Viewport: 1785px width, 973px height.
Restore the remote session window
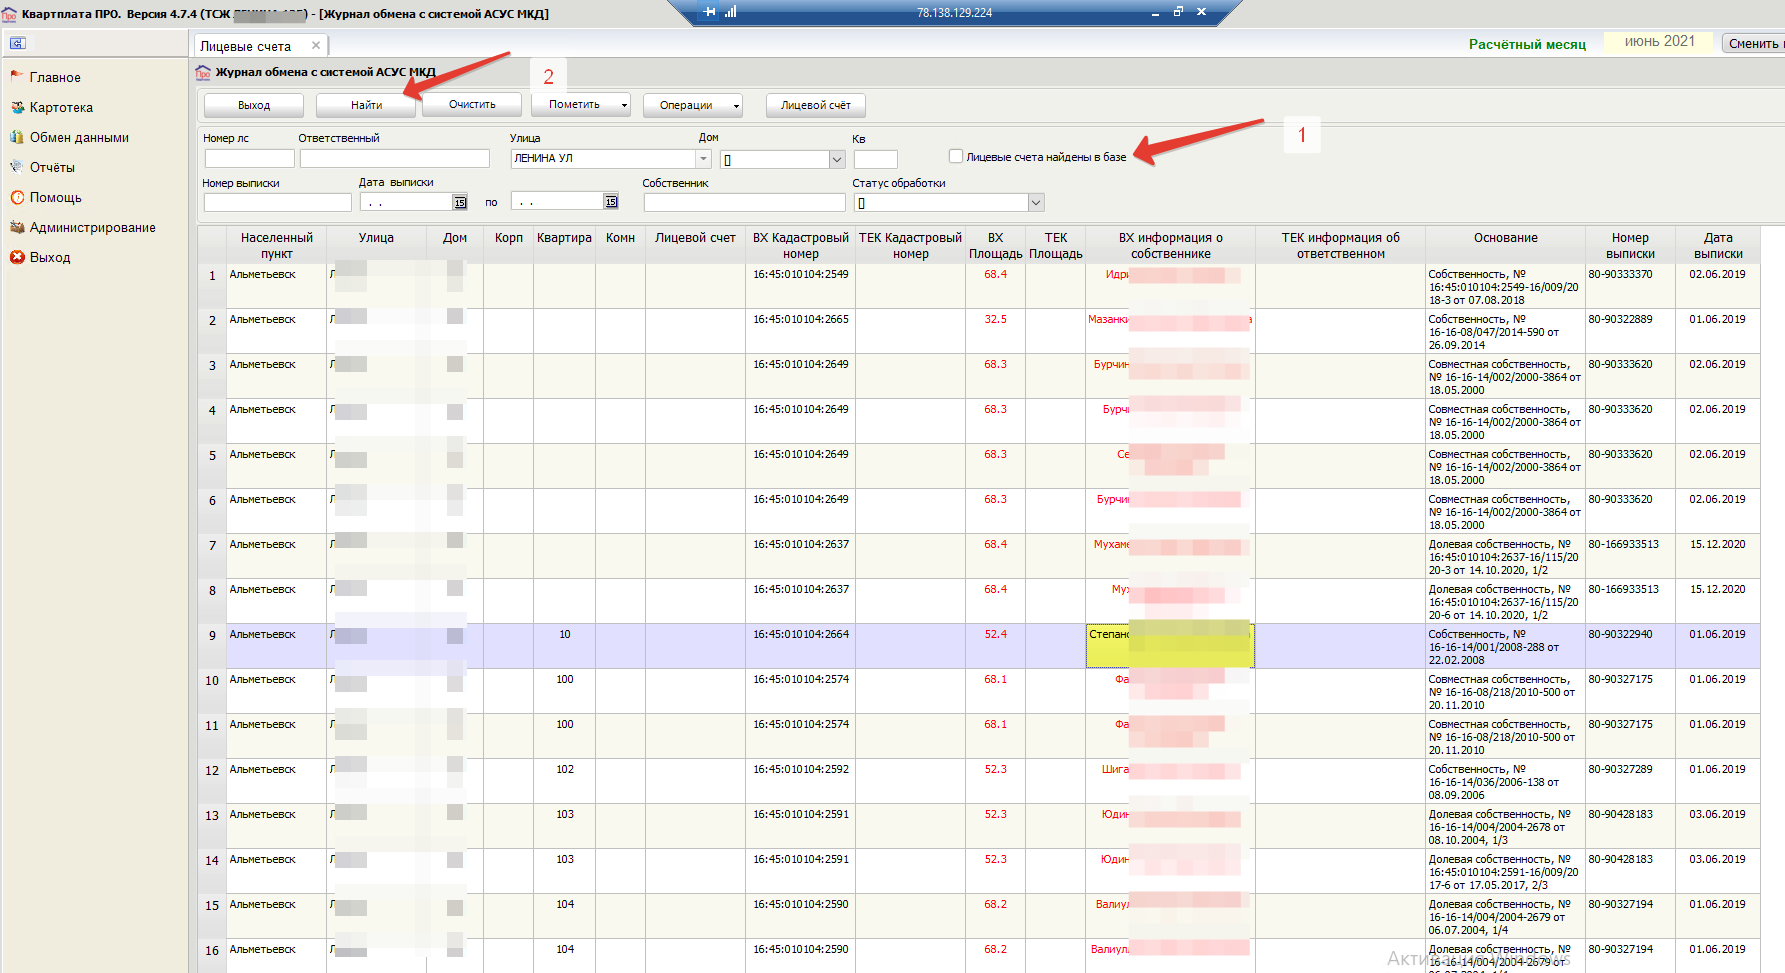tap(1178, 12)
